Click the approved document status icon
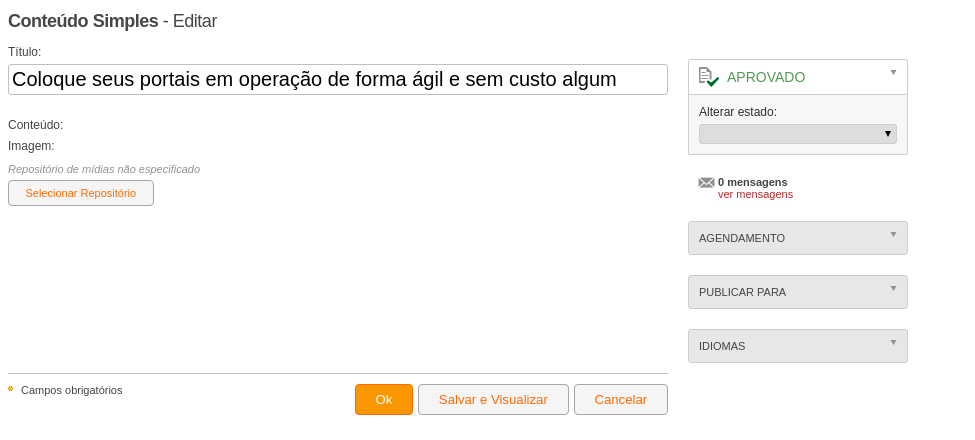975x440 pixels. point(708,77)
